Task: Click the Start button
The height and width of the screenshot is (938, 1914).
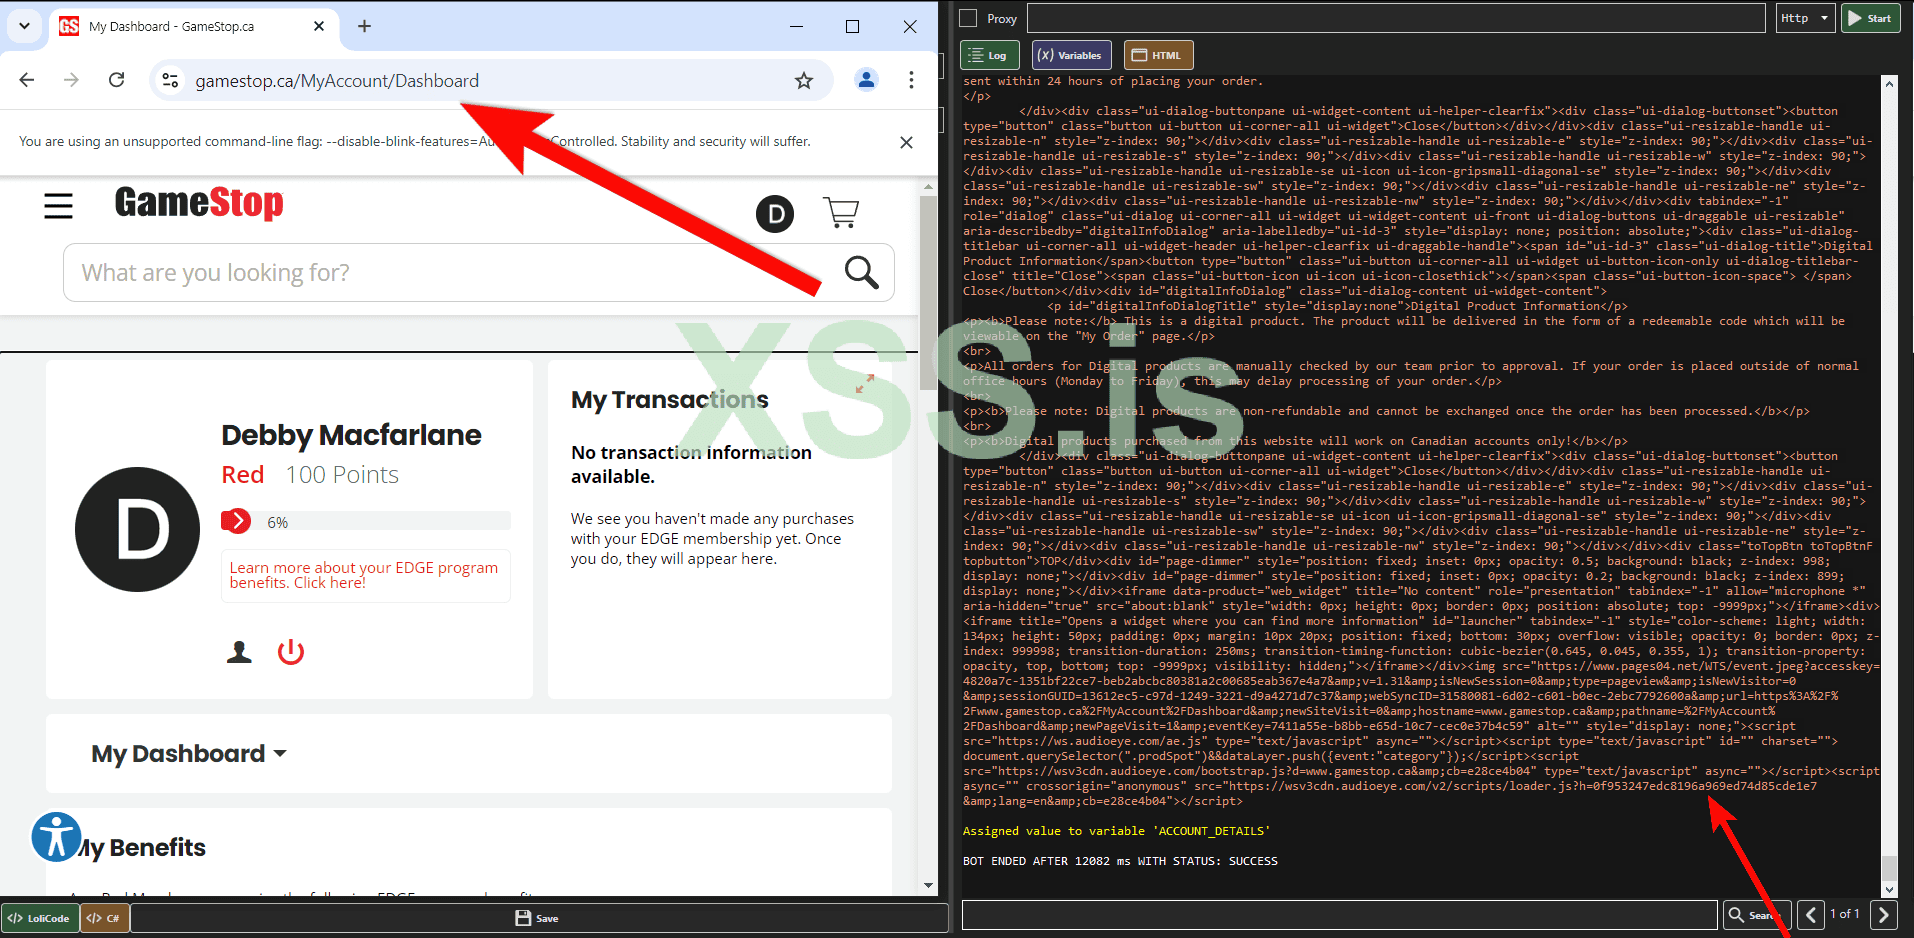Action: (x=1870, y=18)
